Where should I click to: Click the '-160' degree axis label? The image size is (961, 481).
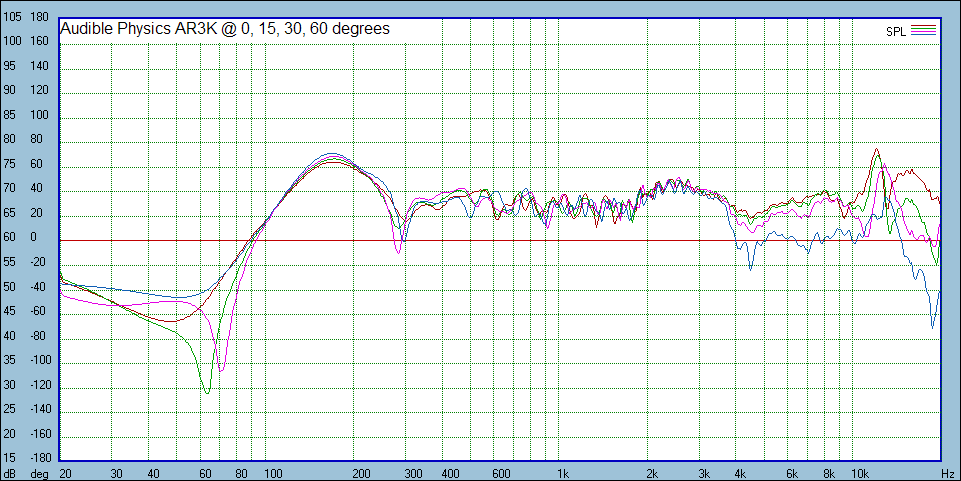41,434
